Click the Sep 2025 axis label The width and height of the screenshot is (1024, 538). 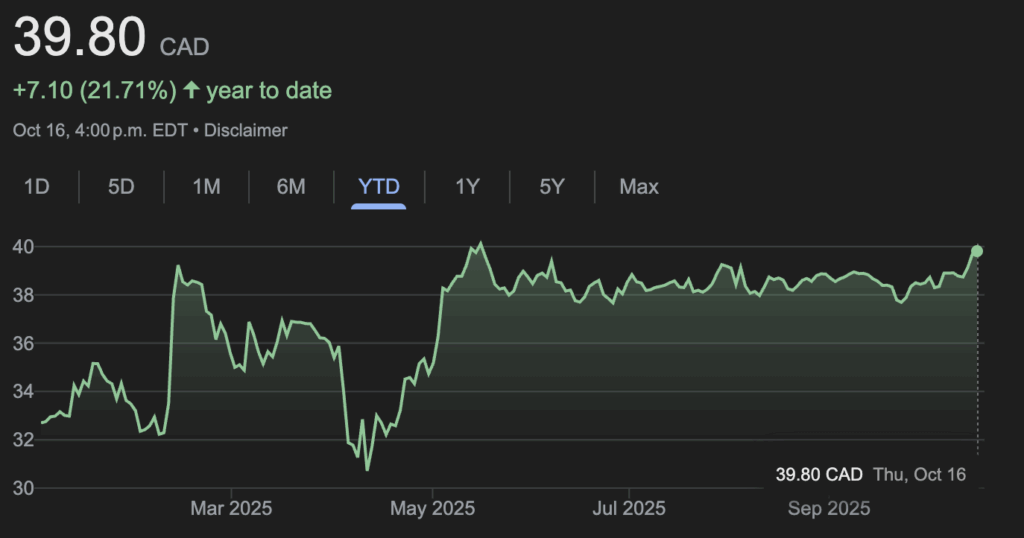tap(827, 509)
